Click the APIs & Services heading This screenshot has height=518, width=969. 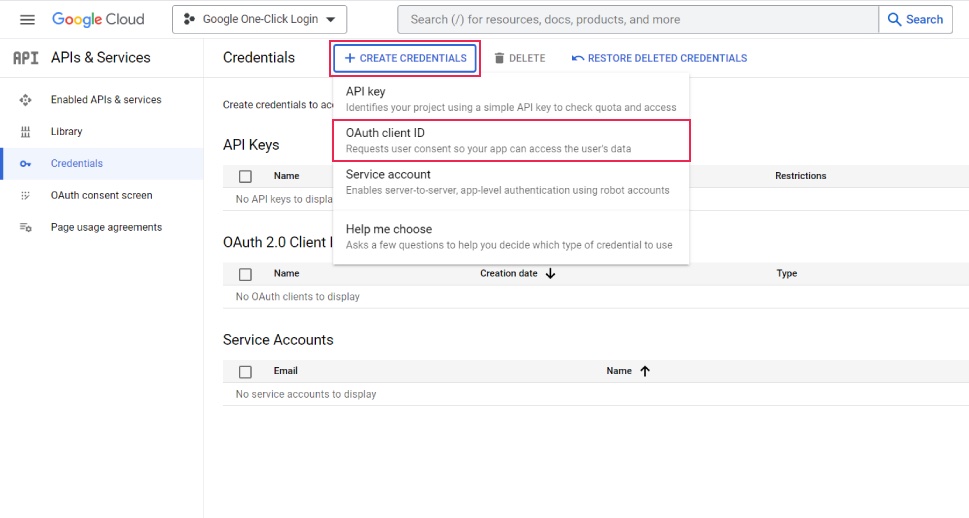coord(101,57)
